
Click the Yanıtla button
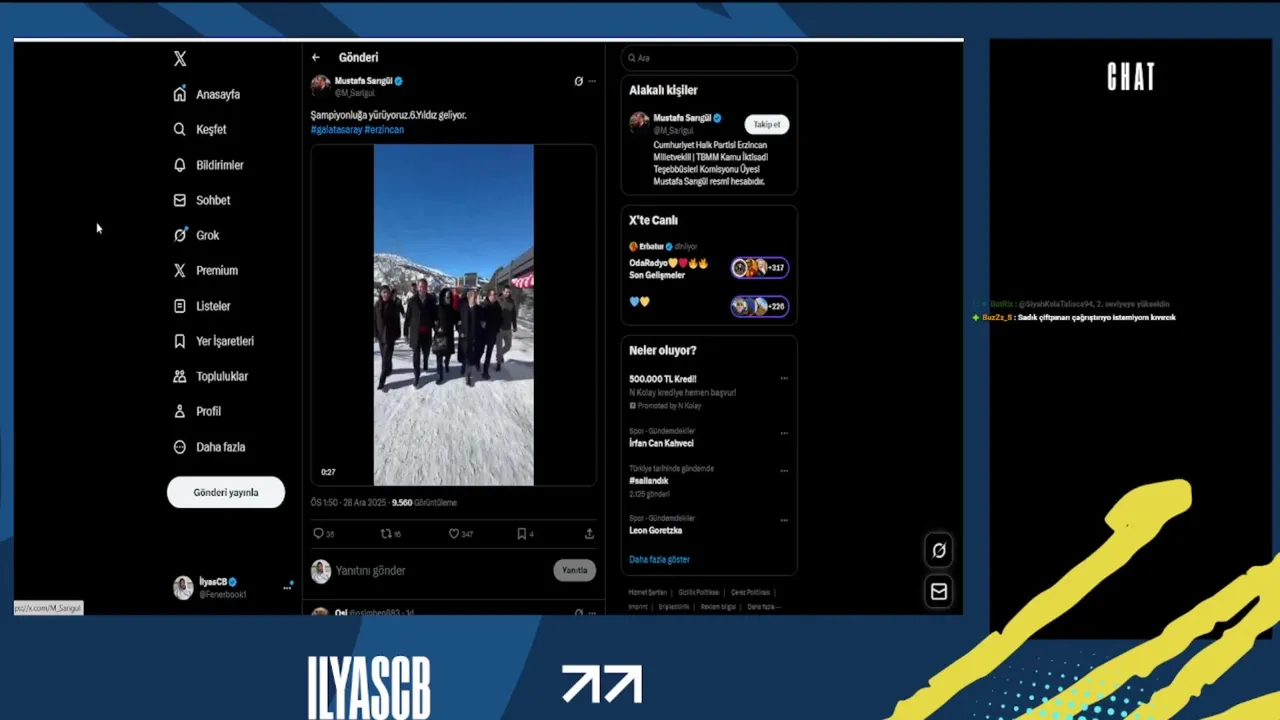(575, 570)
